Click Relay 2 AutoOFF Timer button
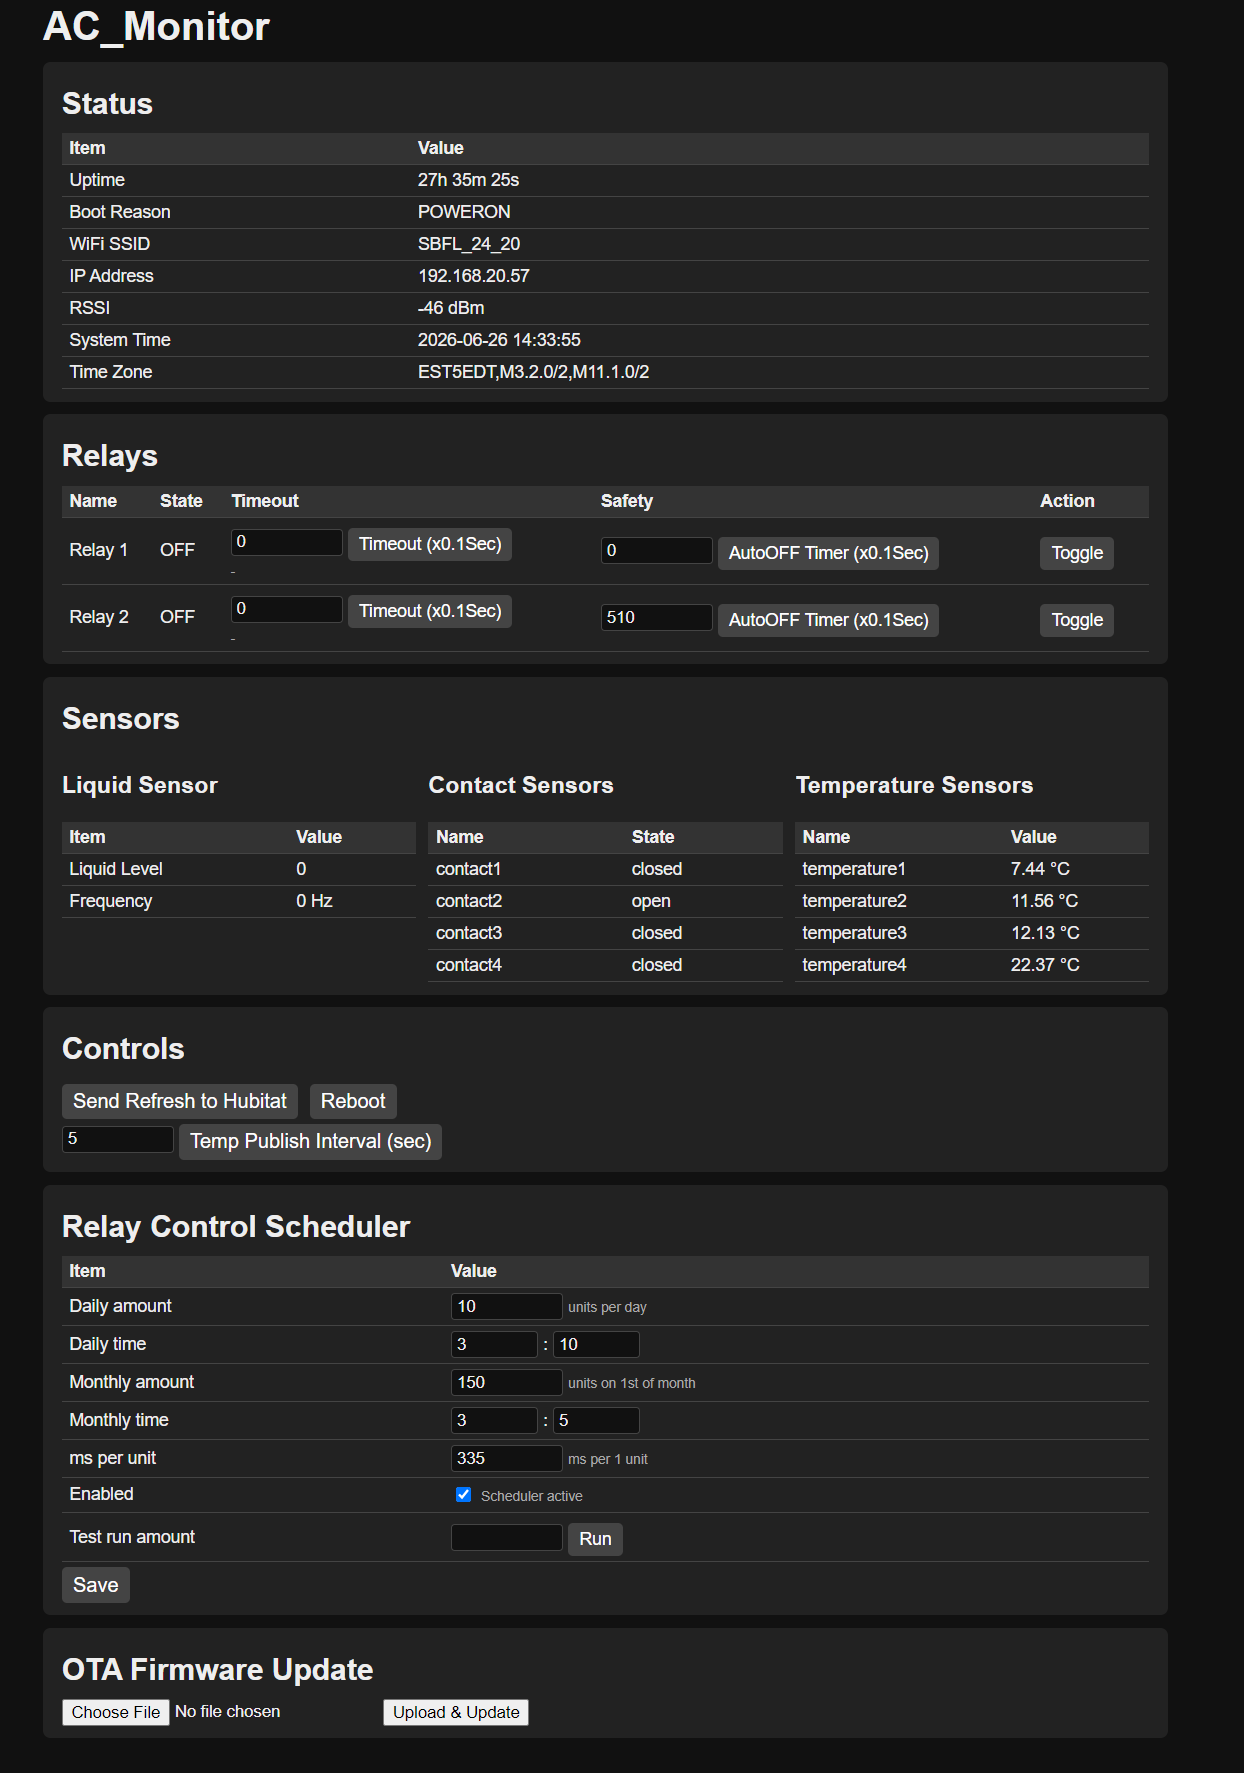Image resolution: width=1244 pixels, height=1773 pixels. pyautogui.click(x=828, y=620)
